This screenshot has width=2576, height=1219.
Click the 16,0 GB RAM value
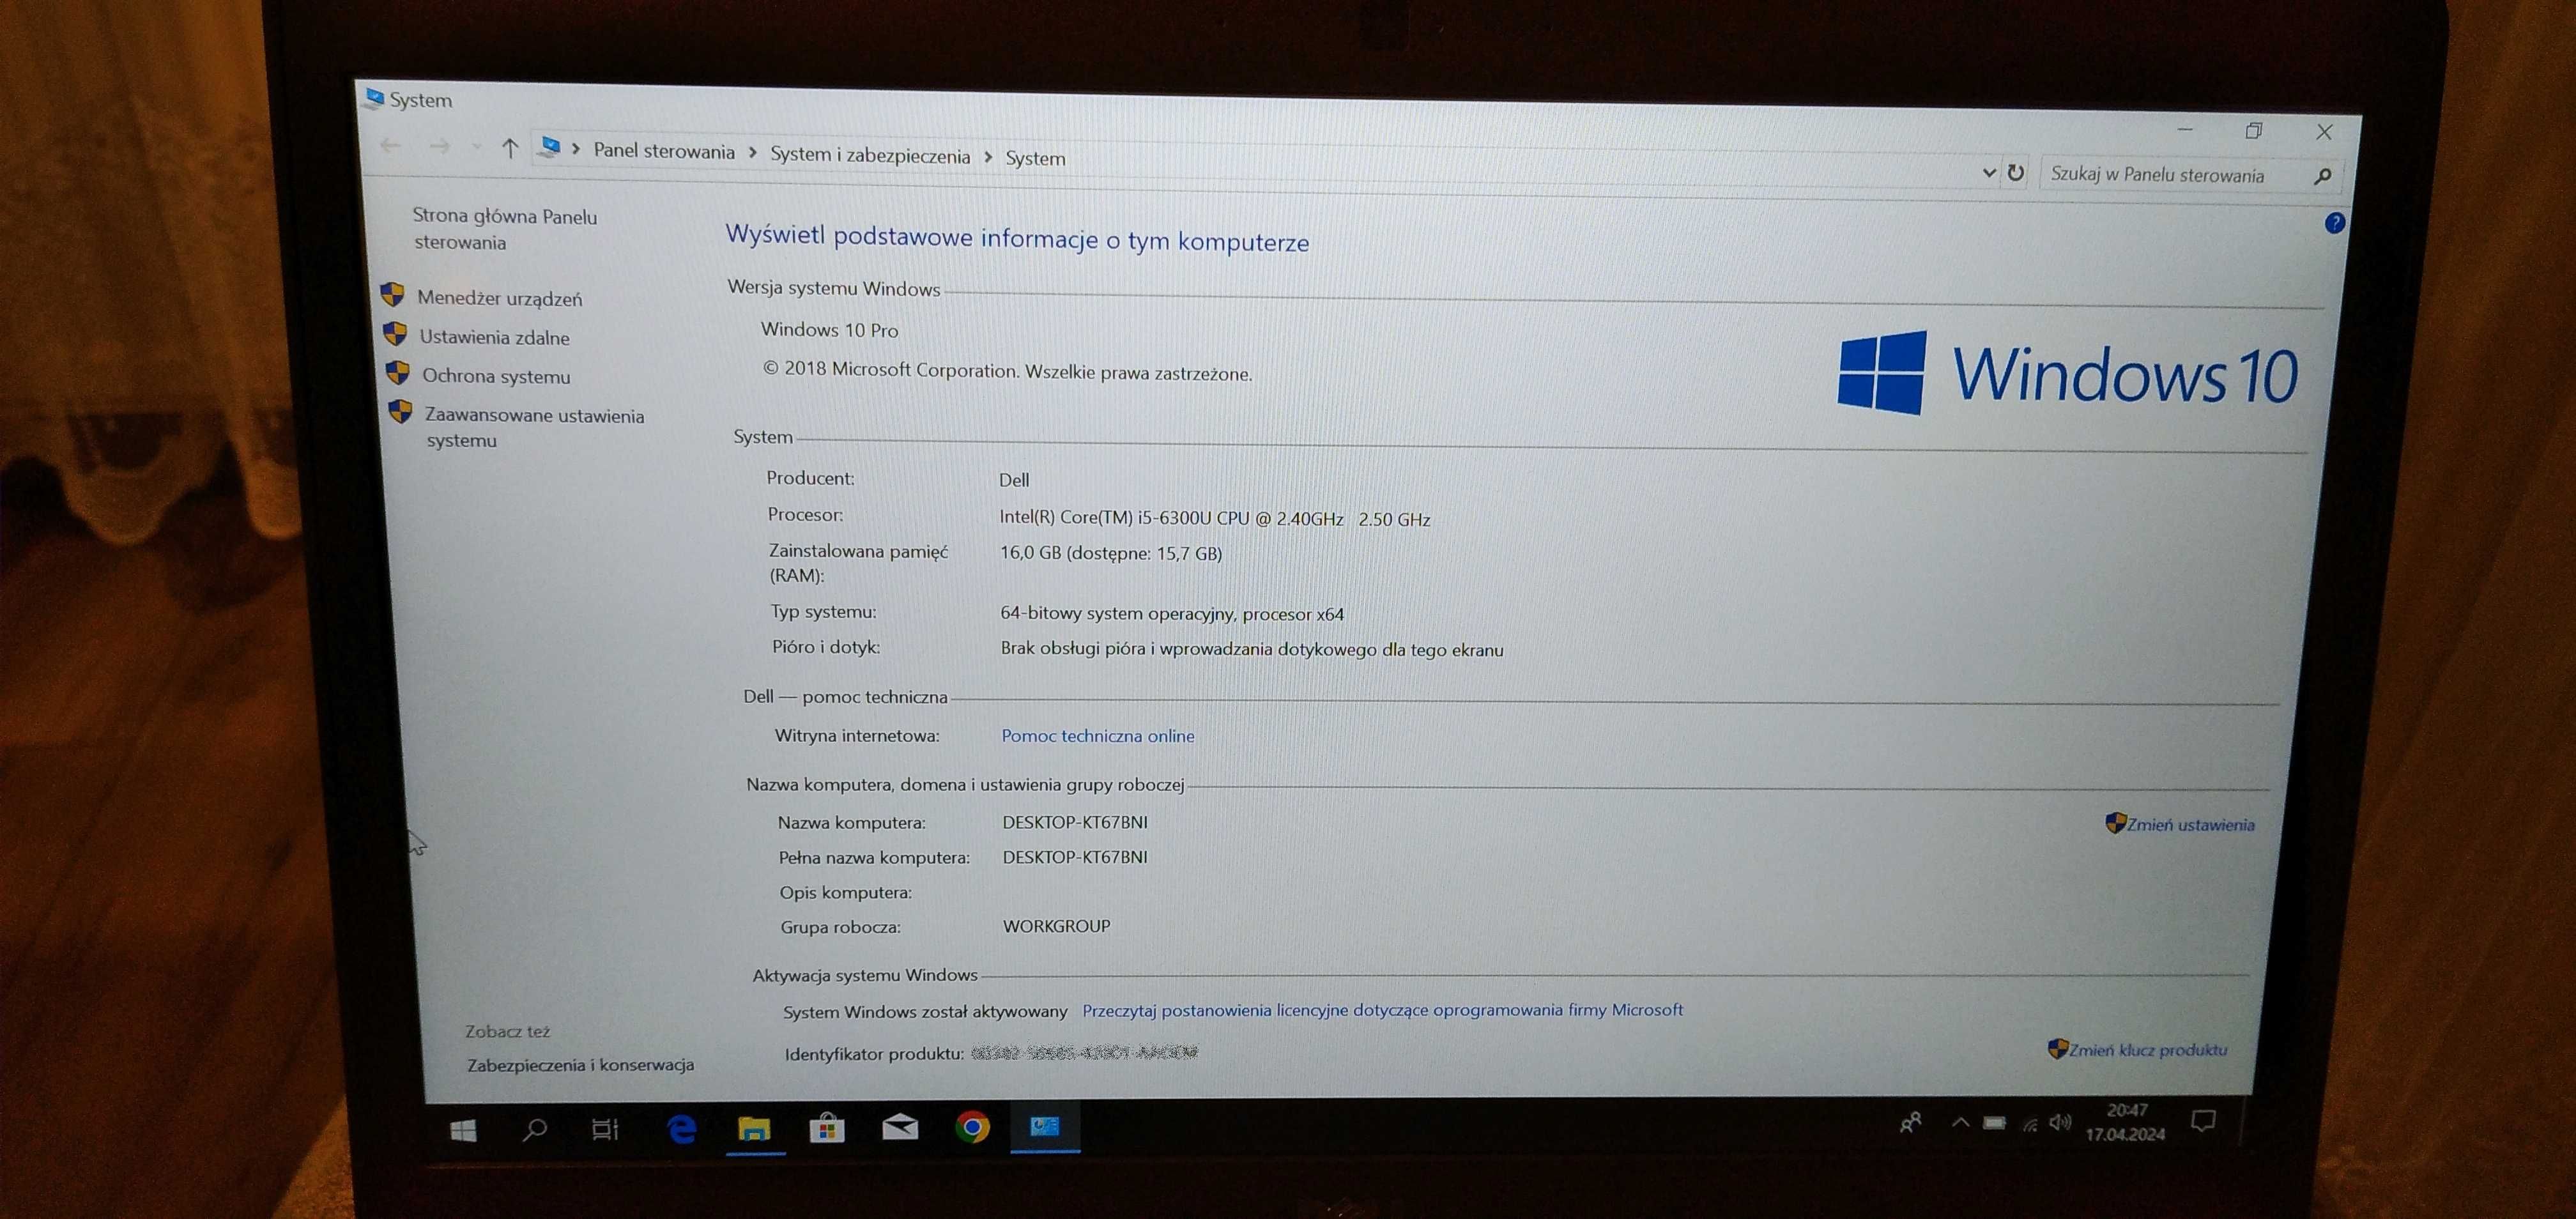[1110, 553]
